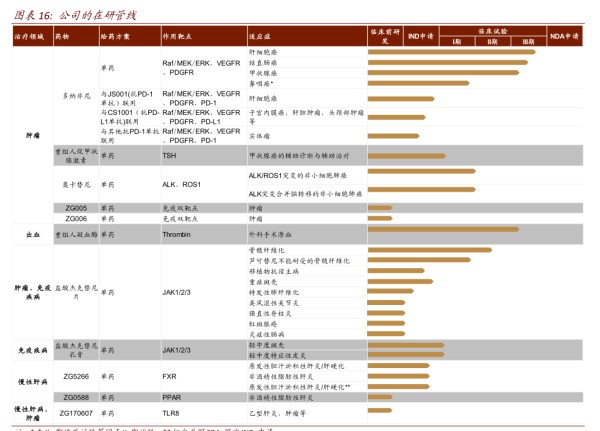Image resolution: width=600 pixels, height=431 pixels.
Task: Select the indication 类风湿性关节炎
Action: pos(274,303)
